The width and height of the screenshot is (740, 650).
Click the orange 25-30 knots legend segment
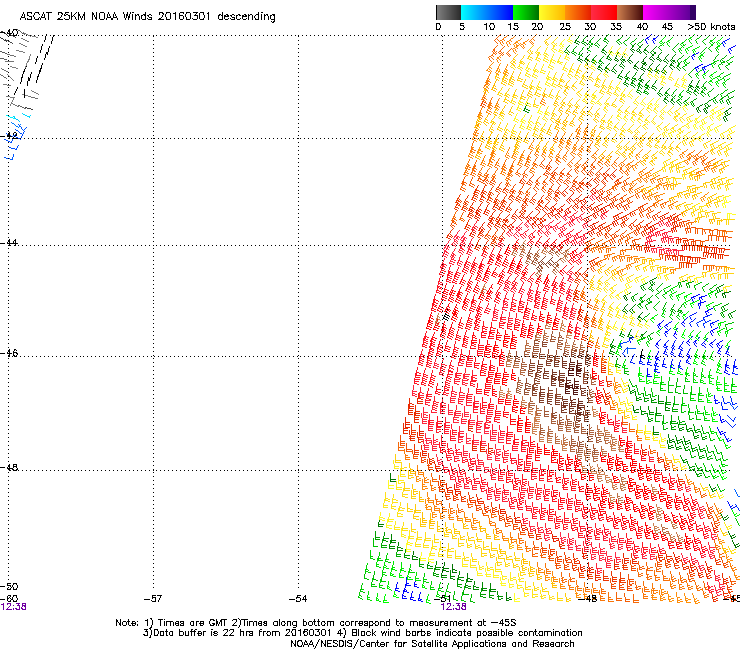click(578, 12)
